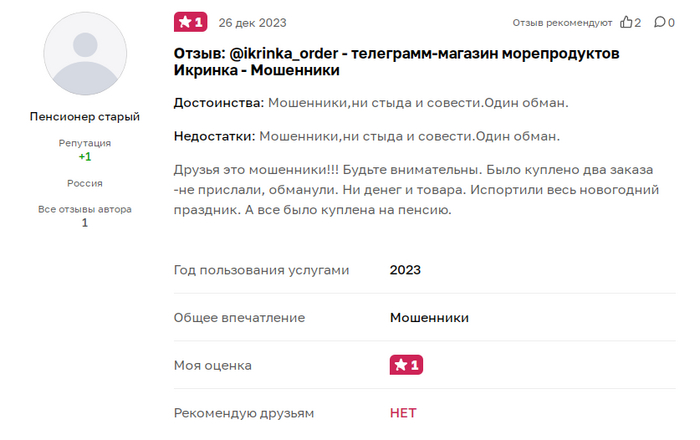Click the review paragraph starting Друзья это мошенники
Image resolution: width=700 pixels, height=440 pixels.
pos(410,187)
